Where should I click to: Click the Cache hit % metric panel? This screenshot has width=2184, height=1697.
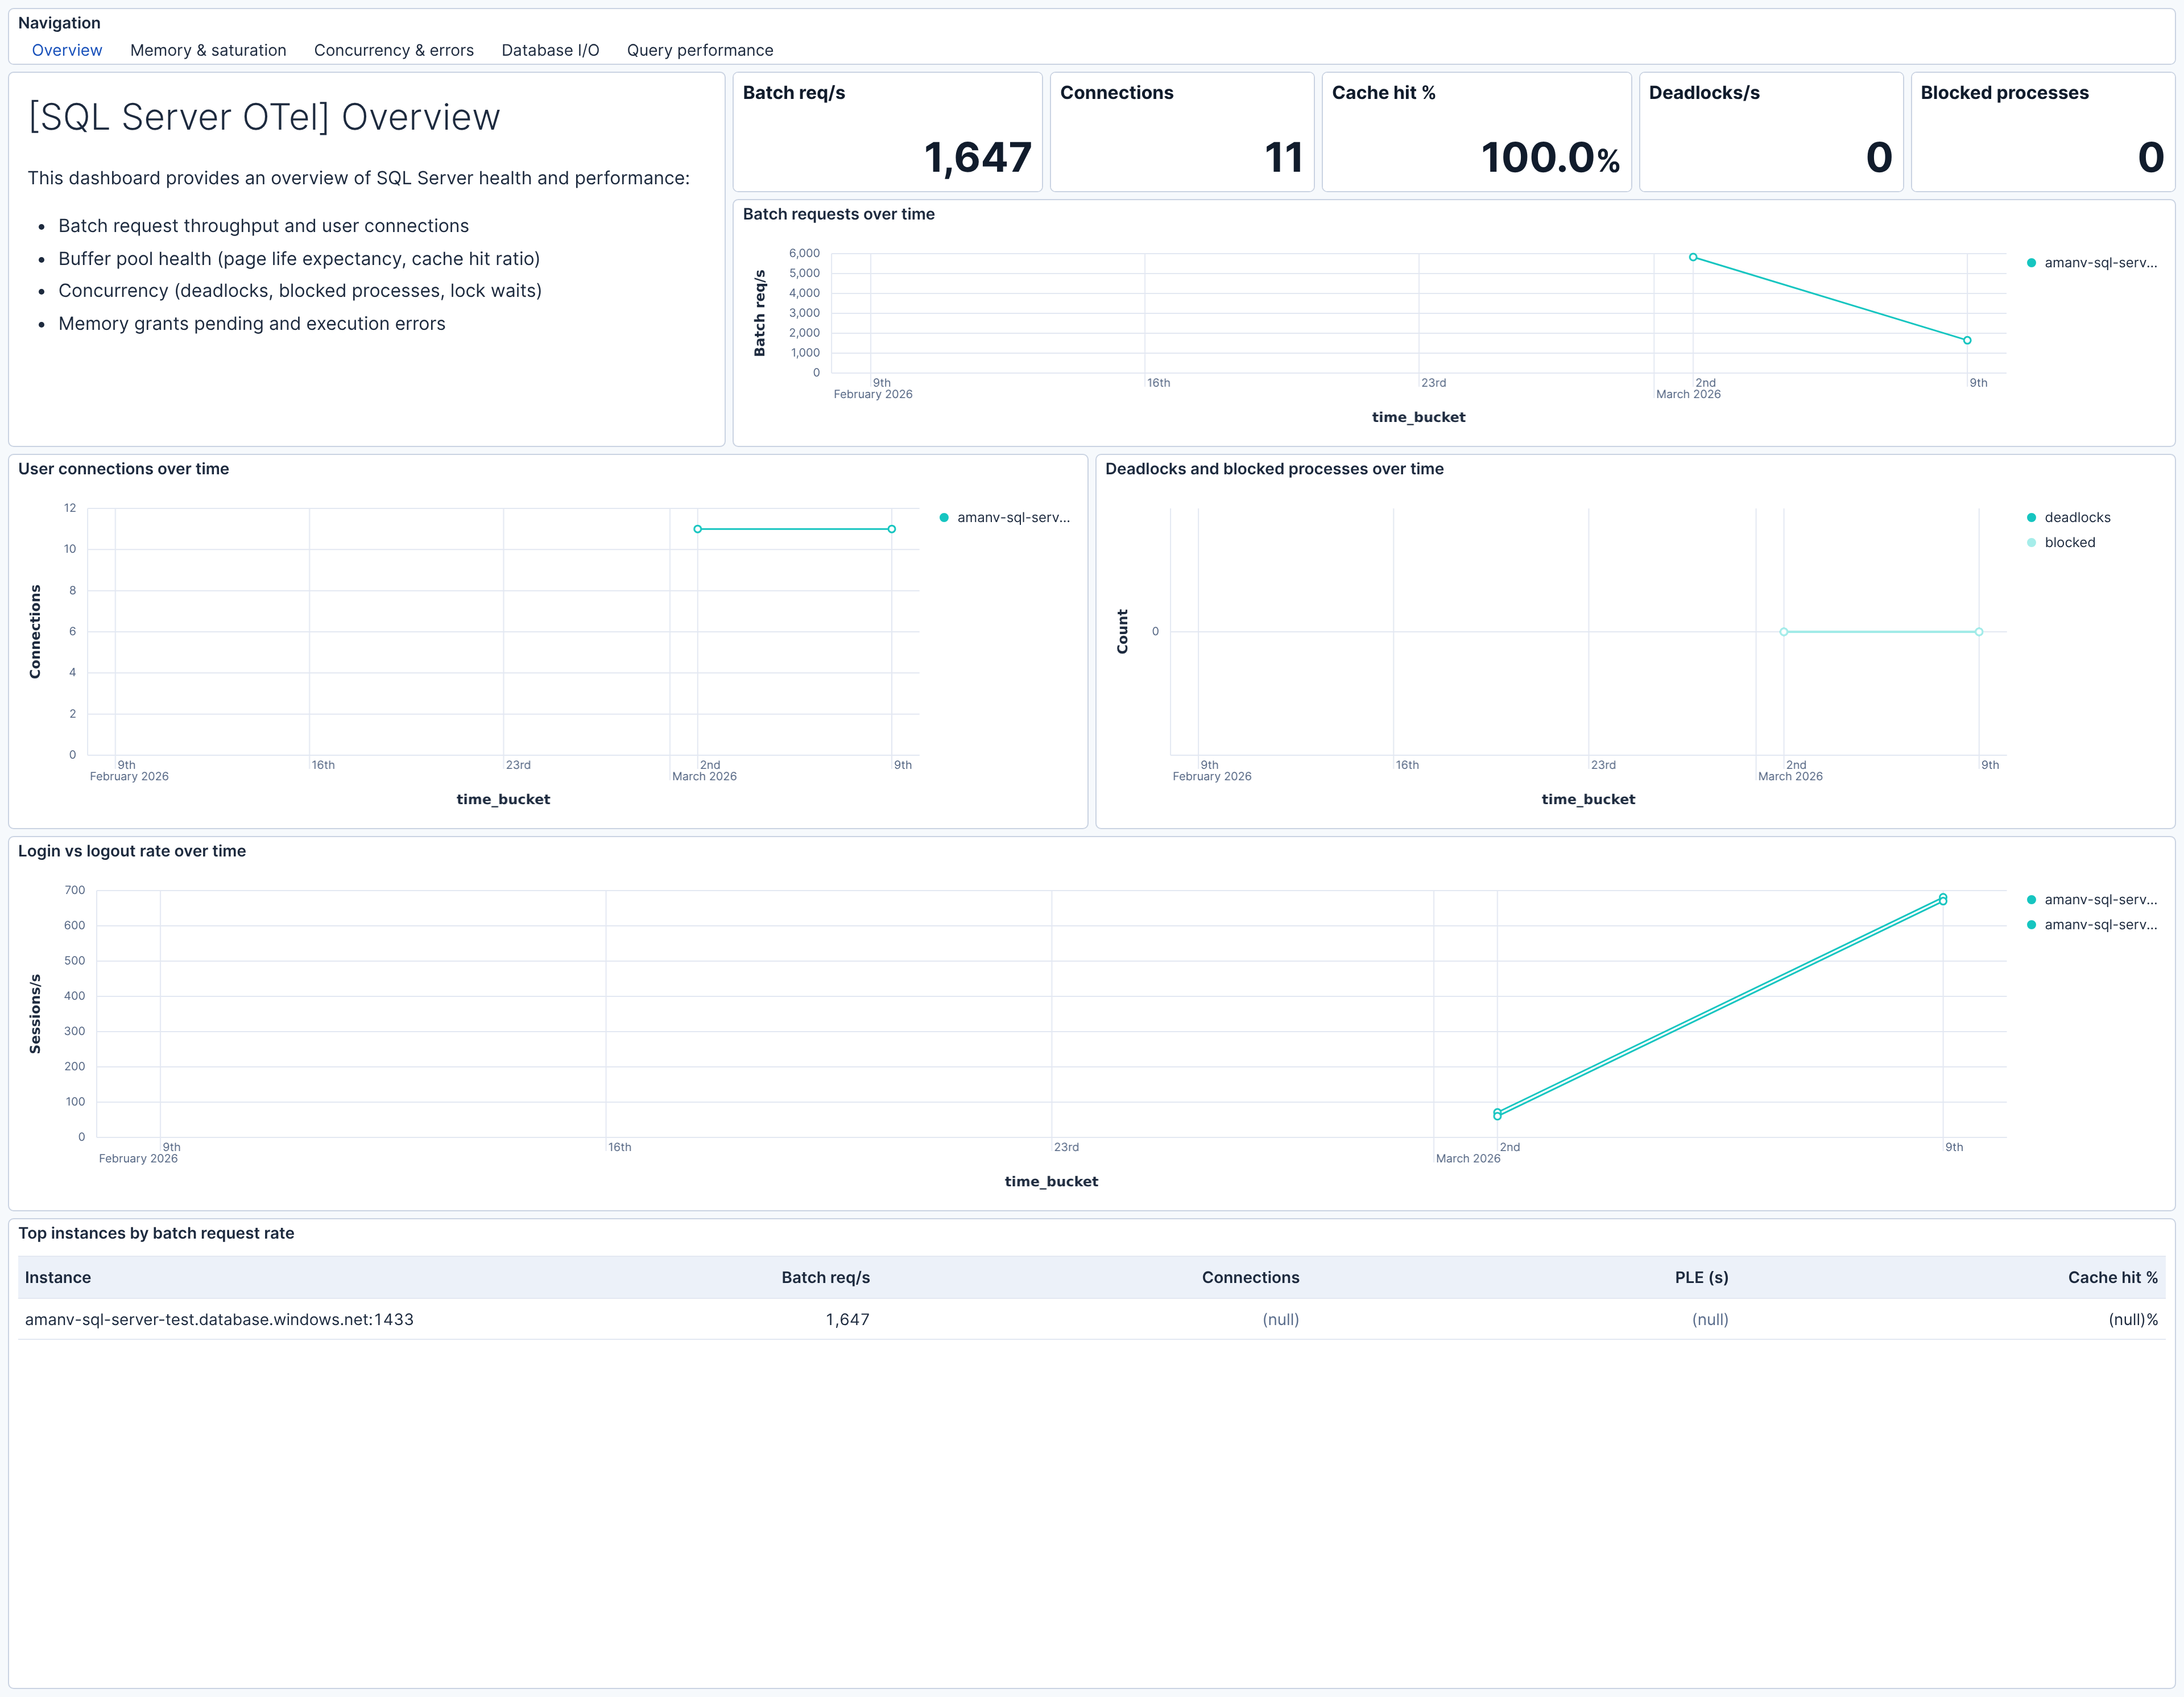coord(1476,132)
